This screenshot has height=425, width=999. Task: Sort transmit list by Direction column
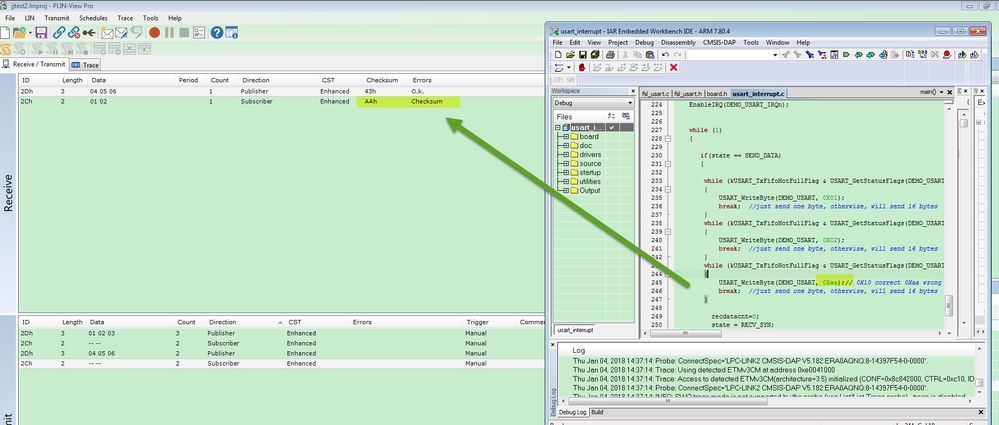point(222,322)
